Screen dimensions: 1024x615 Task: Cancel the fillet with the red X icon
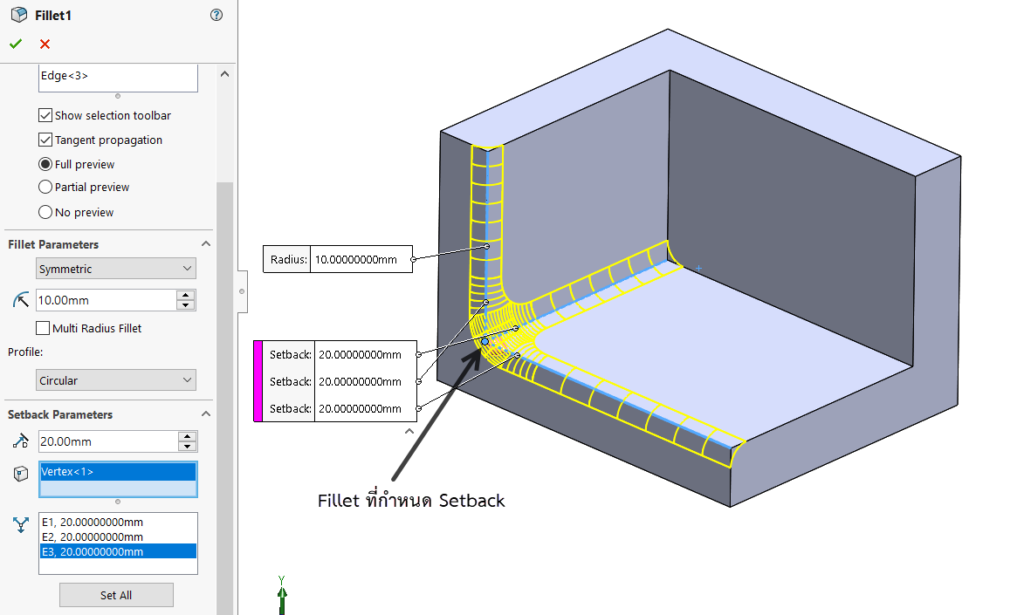tap(42, 43)
